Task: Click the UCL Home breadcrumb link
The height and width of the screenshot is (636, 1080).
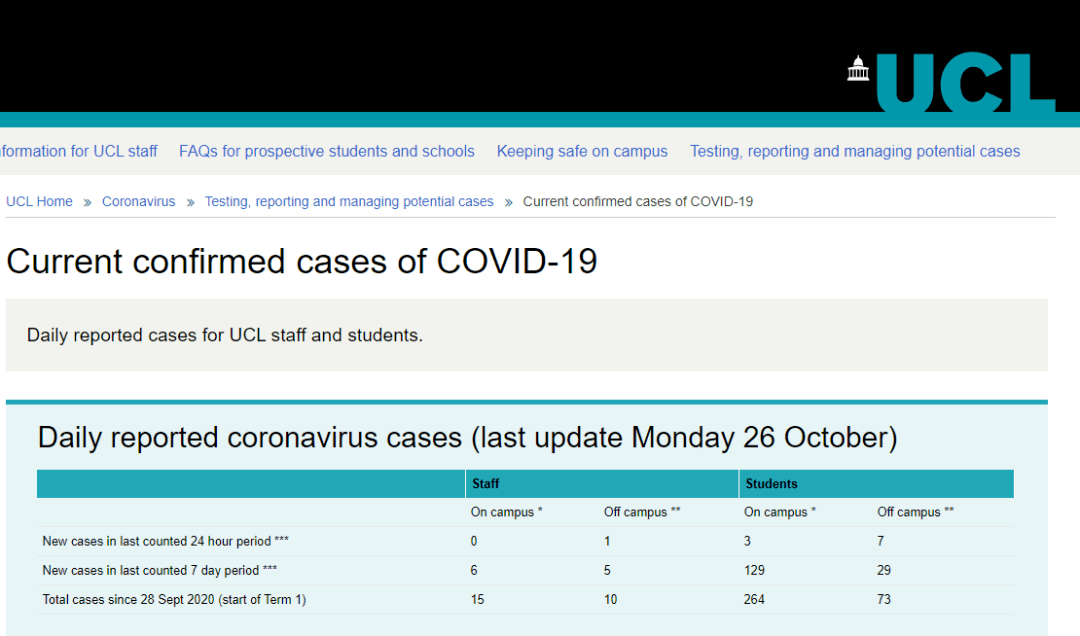Action: [39, 202]
